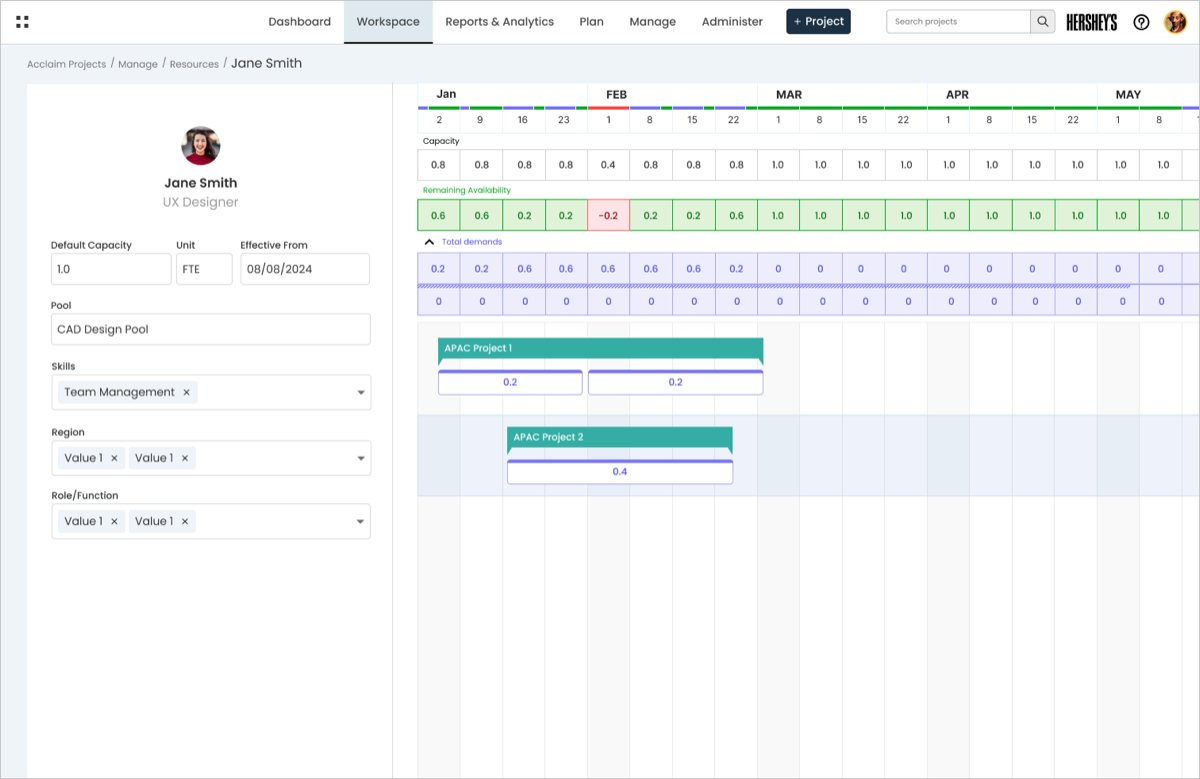Click the UX Designer subtitle
Screen dimensions: 1200x779
coord(201,202)
